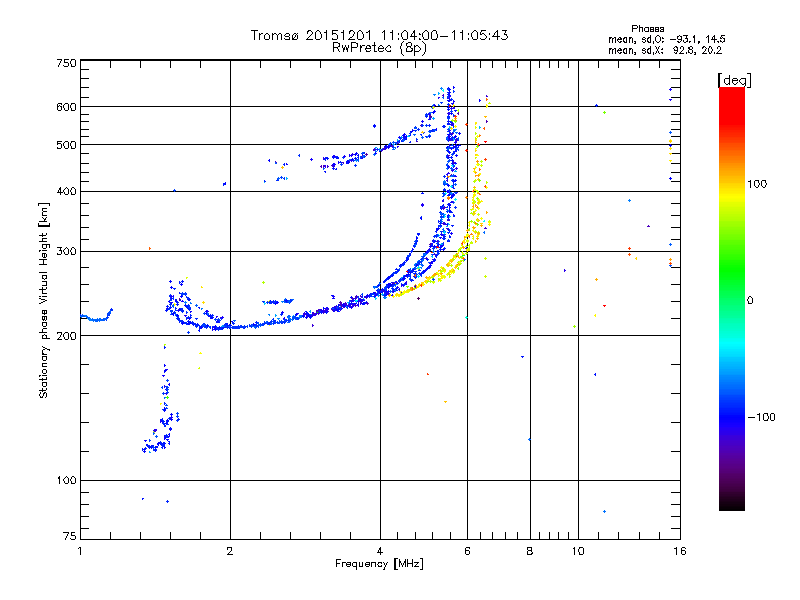Screen dimensions: 800x600
Task: Click the x-axis tick label '8'
Action: pos(530,551)
